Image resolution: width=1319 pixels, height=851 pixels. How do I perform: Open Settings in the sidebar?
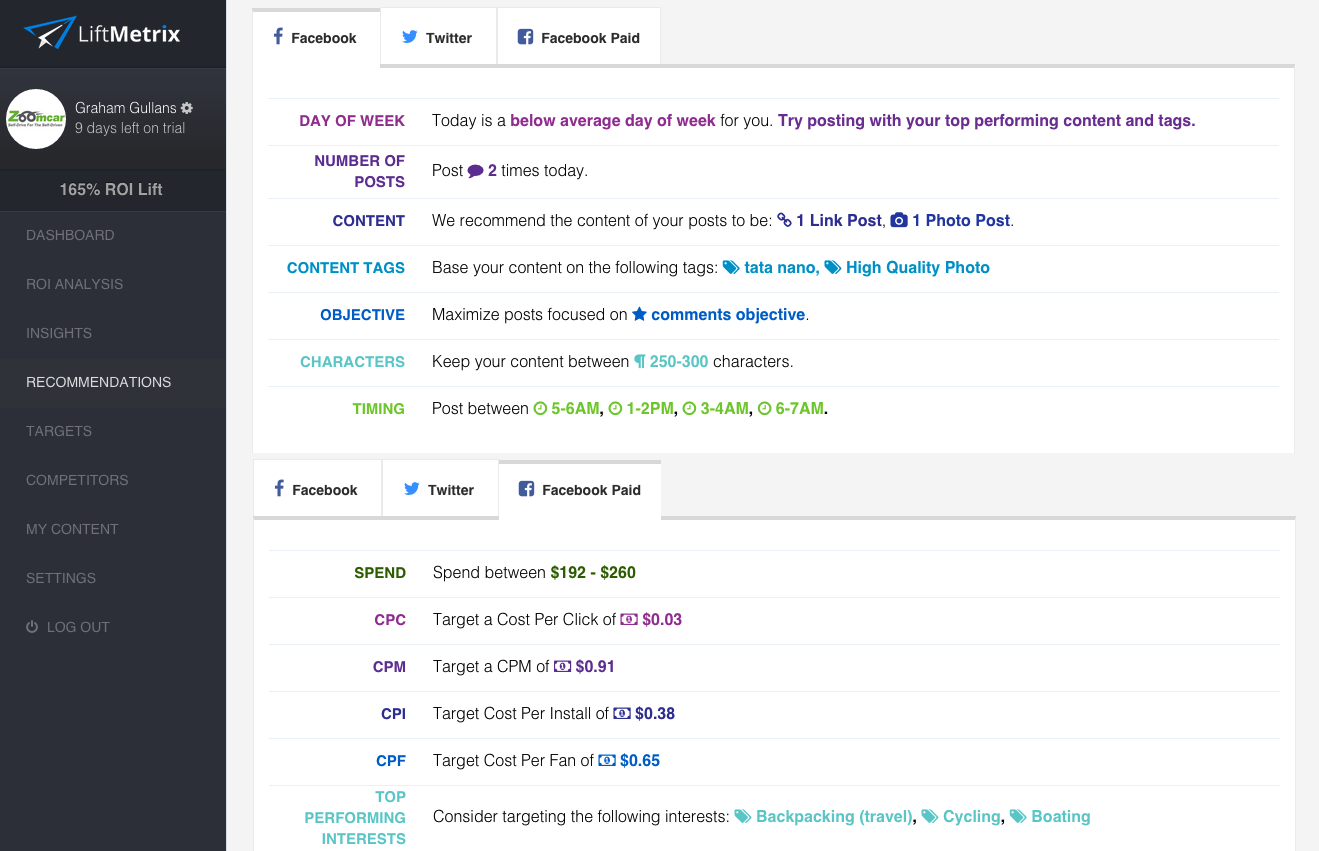click(x=61, y=578)
